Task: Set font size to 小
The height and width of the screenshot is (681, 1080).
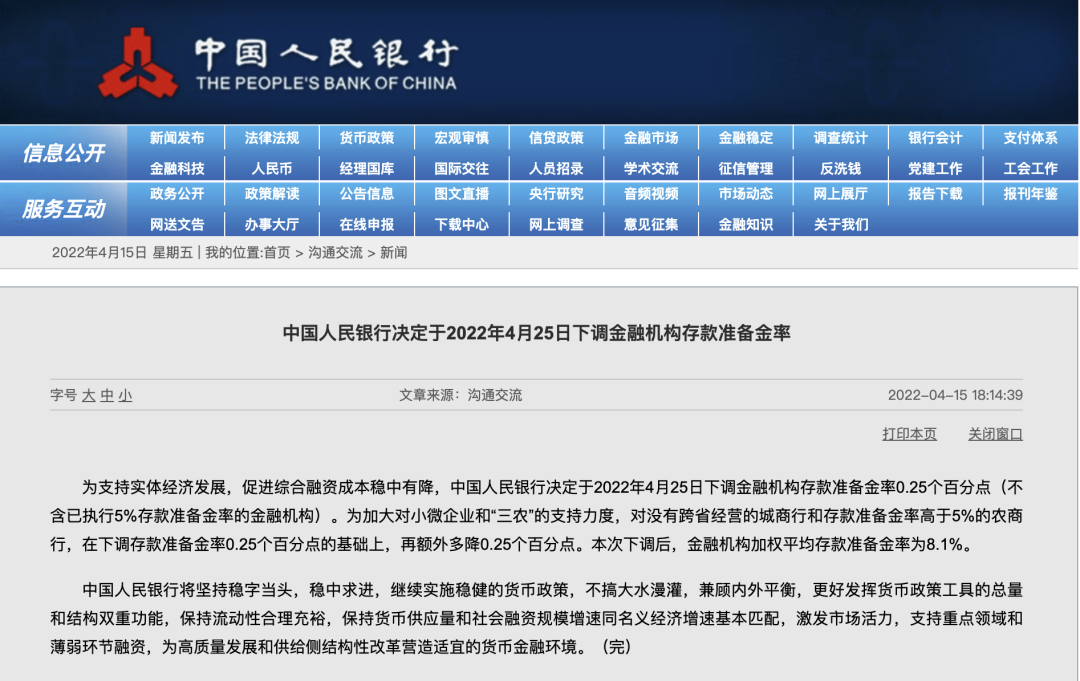Action: 125,396
